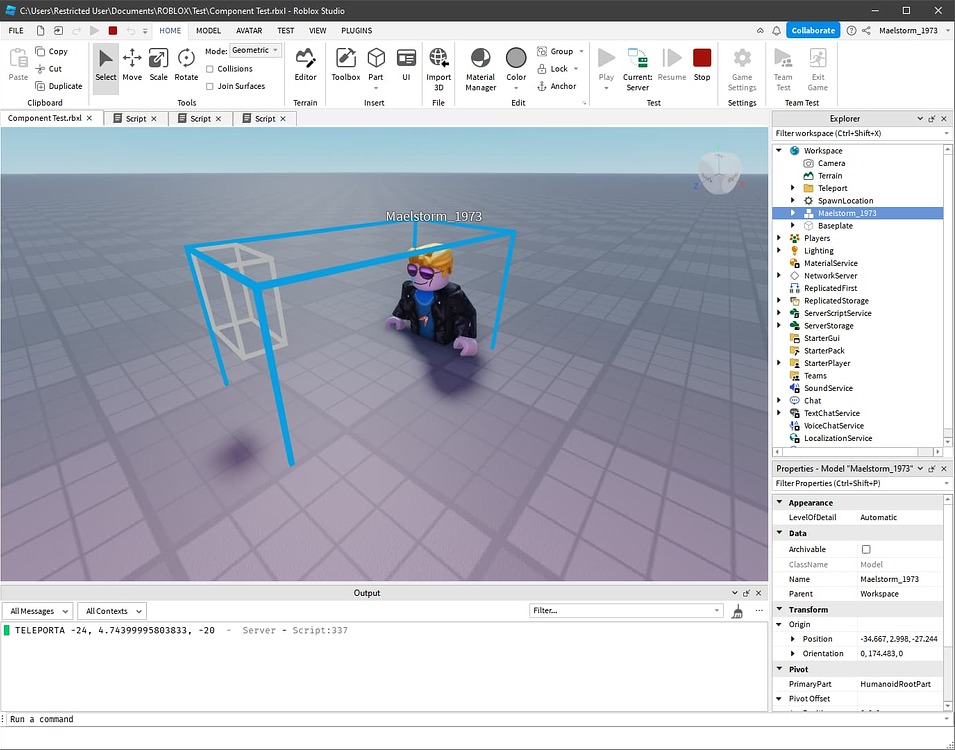Switch to the Model ribbon tab
This screenshot has height=750, width=955.
tap(207, 30)
